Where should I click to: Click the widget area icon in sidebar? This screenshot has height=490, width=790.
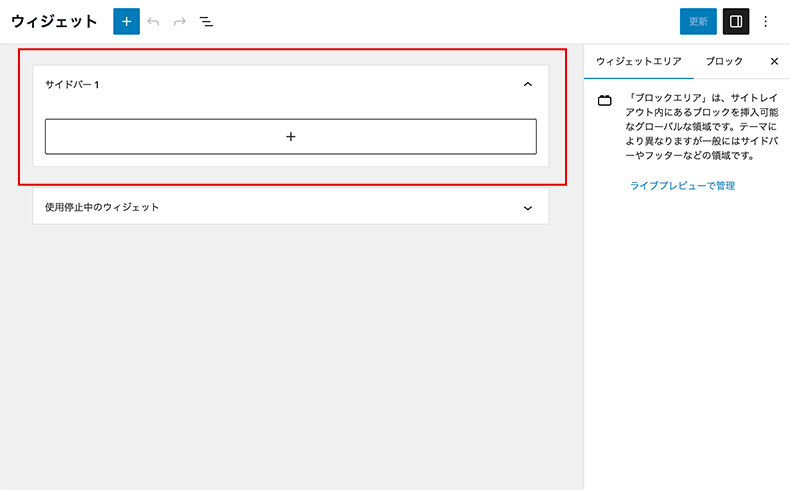click(605, 101)
